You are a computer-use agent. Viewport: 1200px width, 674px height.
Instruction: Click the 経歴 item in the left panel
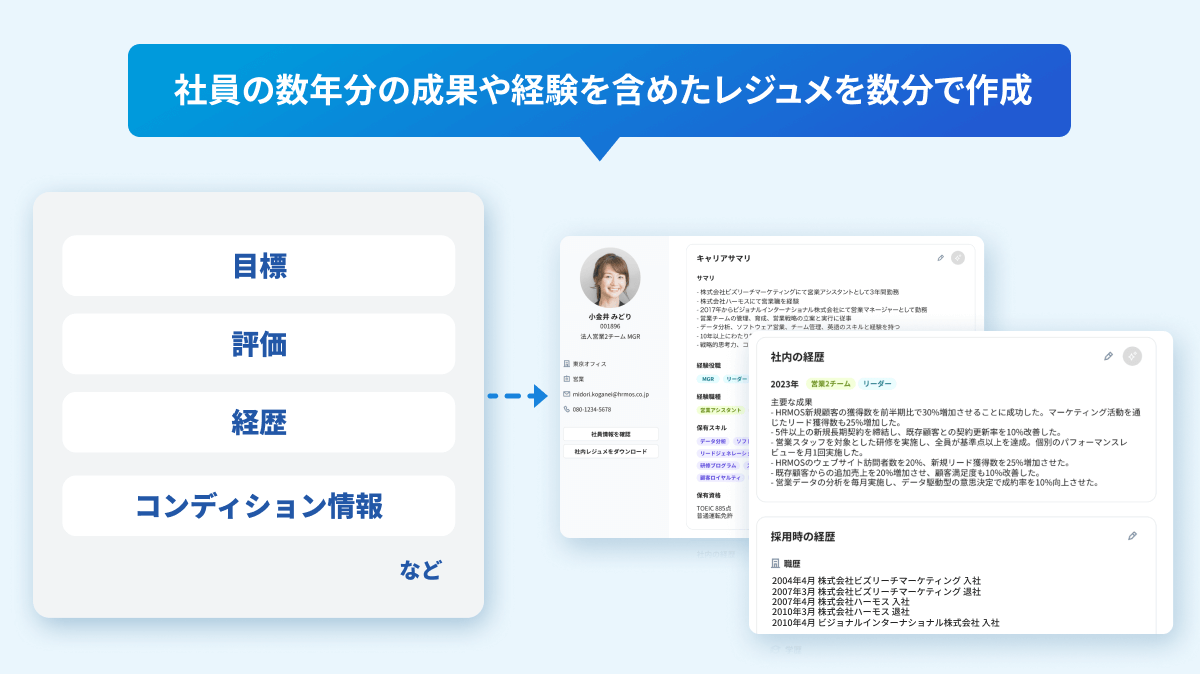(x=258, y=421)
